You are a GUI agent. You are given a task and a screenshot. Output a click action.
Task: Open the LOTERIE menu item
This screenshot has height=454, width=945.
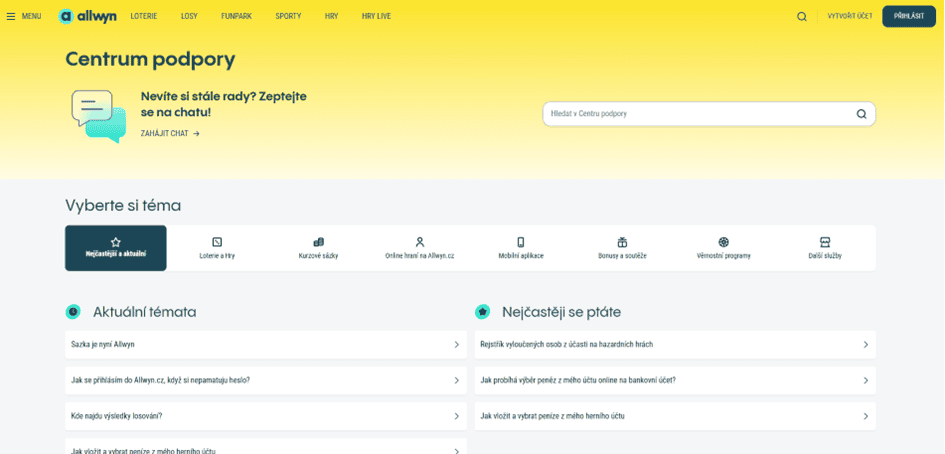point(143,17)
